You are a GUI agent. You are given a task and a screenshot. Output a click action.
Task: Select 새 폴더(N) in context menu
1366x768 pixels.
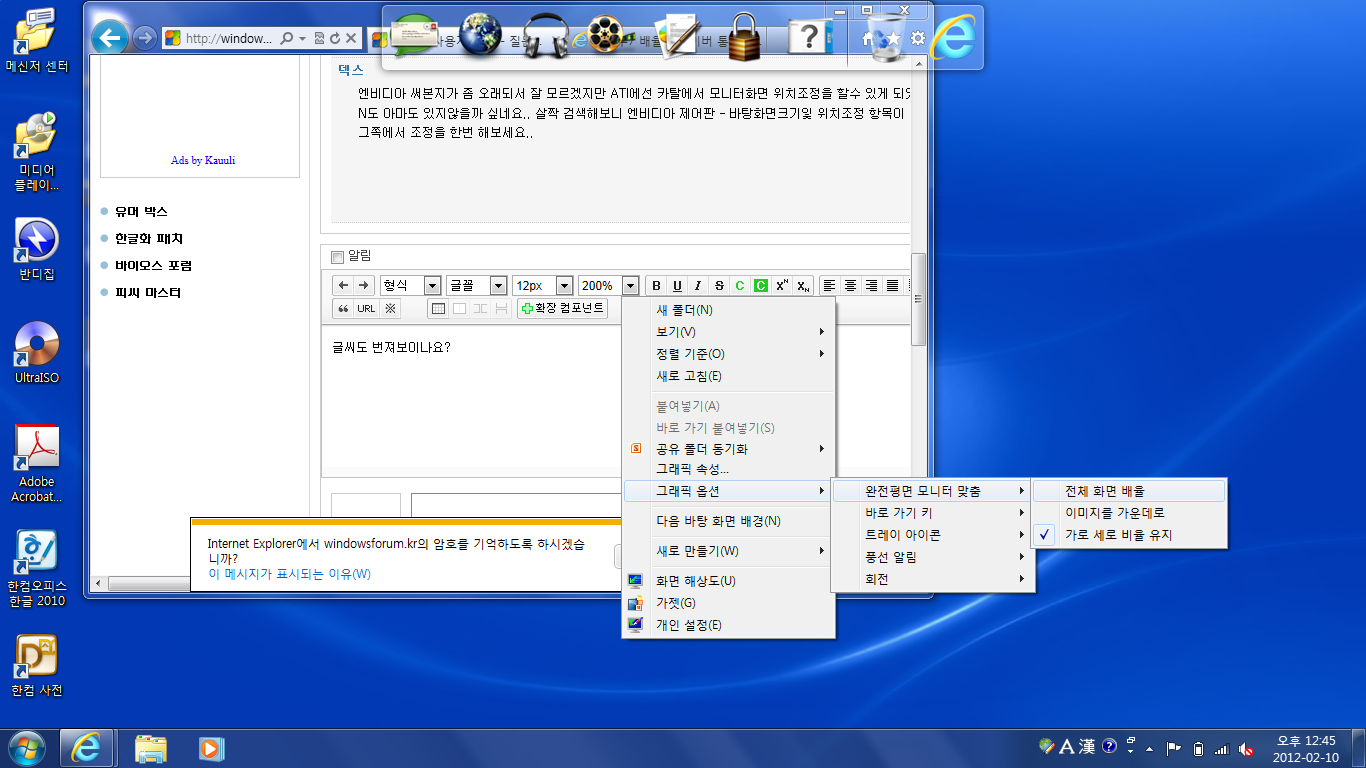(x=728, y=310)
